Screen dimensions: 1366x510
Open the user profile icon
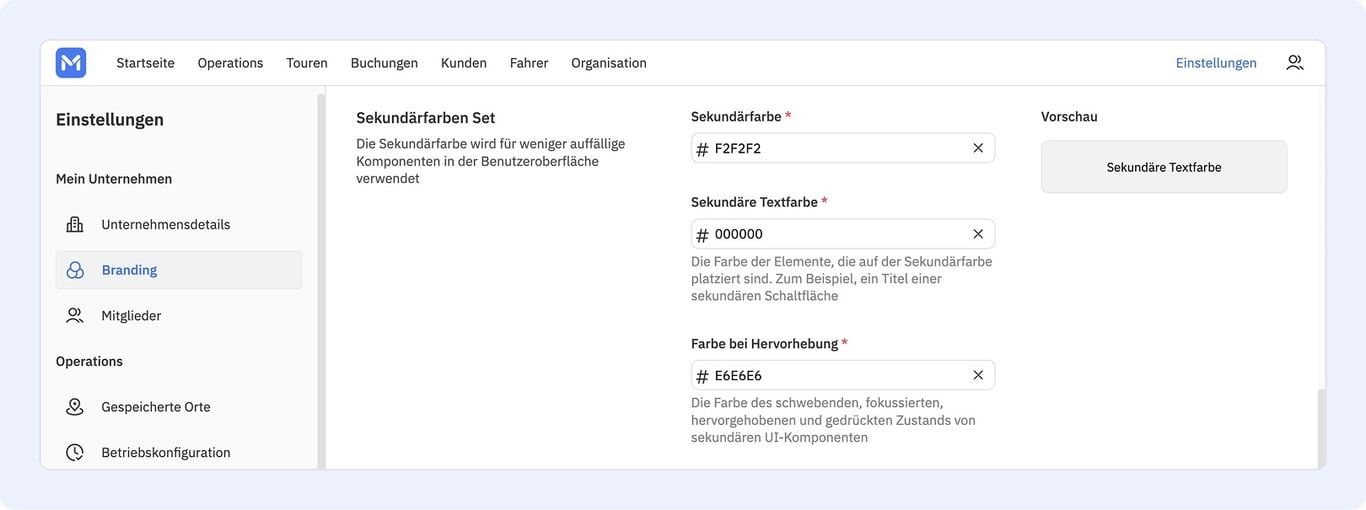[1295, 63]
